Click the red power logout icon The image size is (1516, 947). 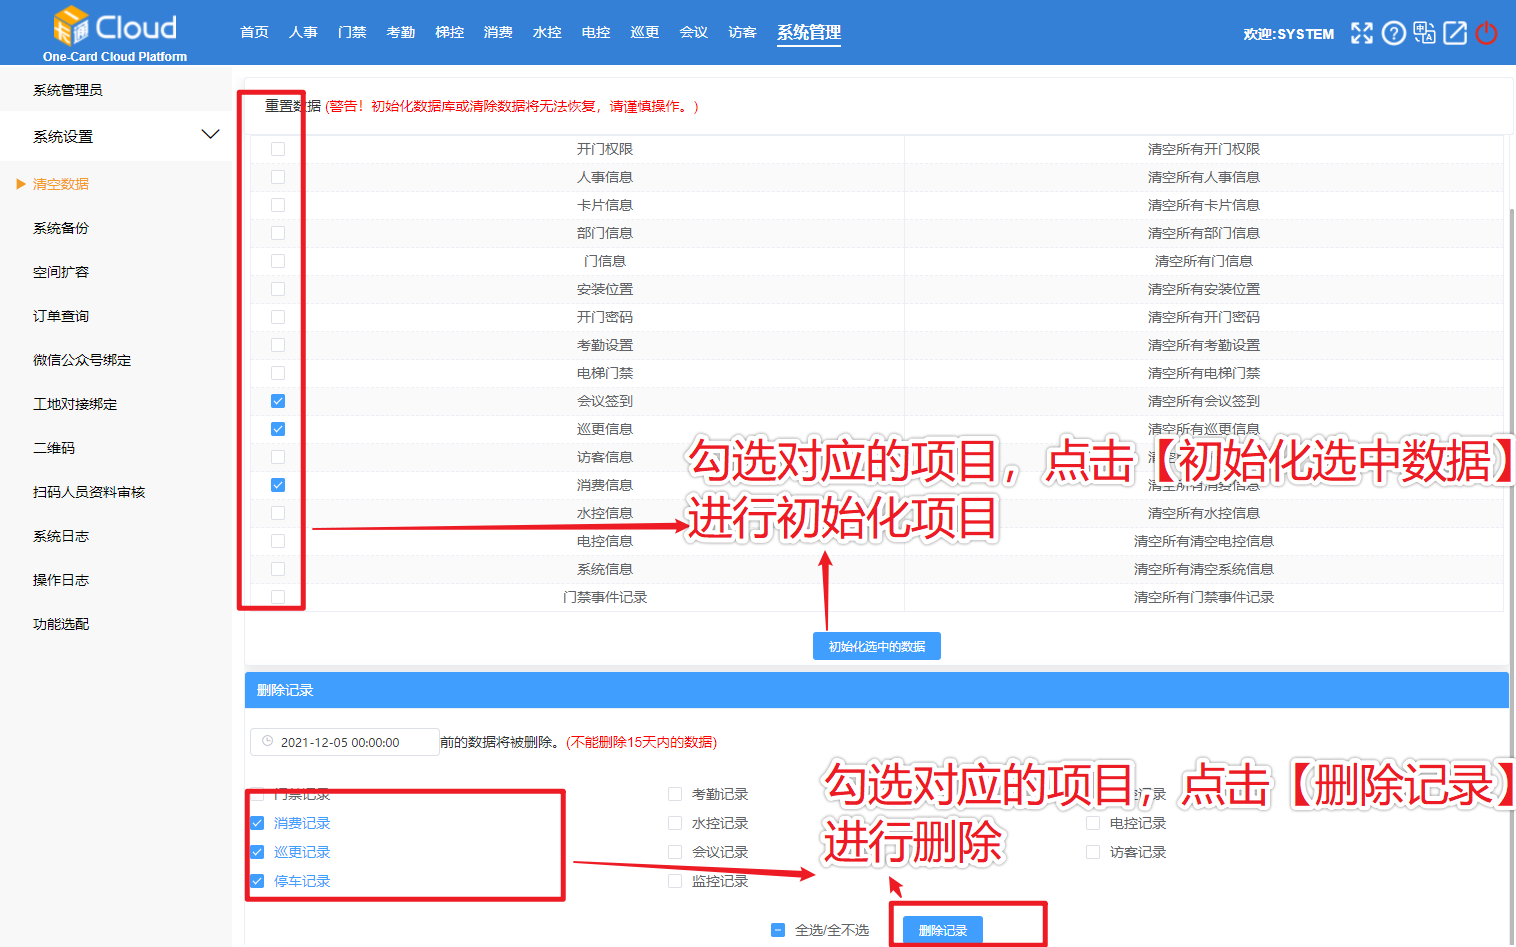pos(1487,33)
